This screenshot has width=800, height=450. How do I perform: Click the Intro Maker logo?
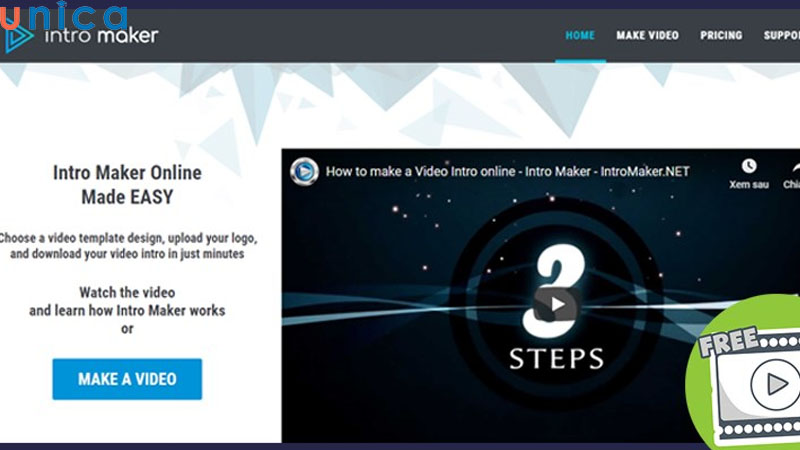81,35
